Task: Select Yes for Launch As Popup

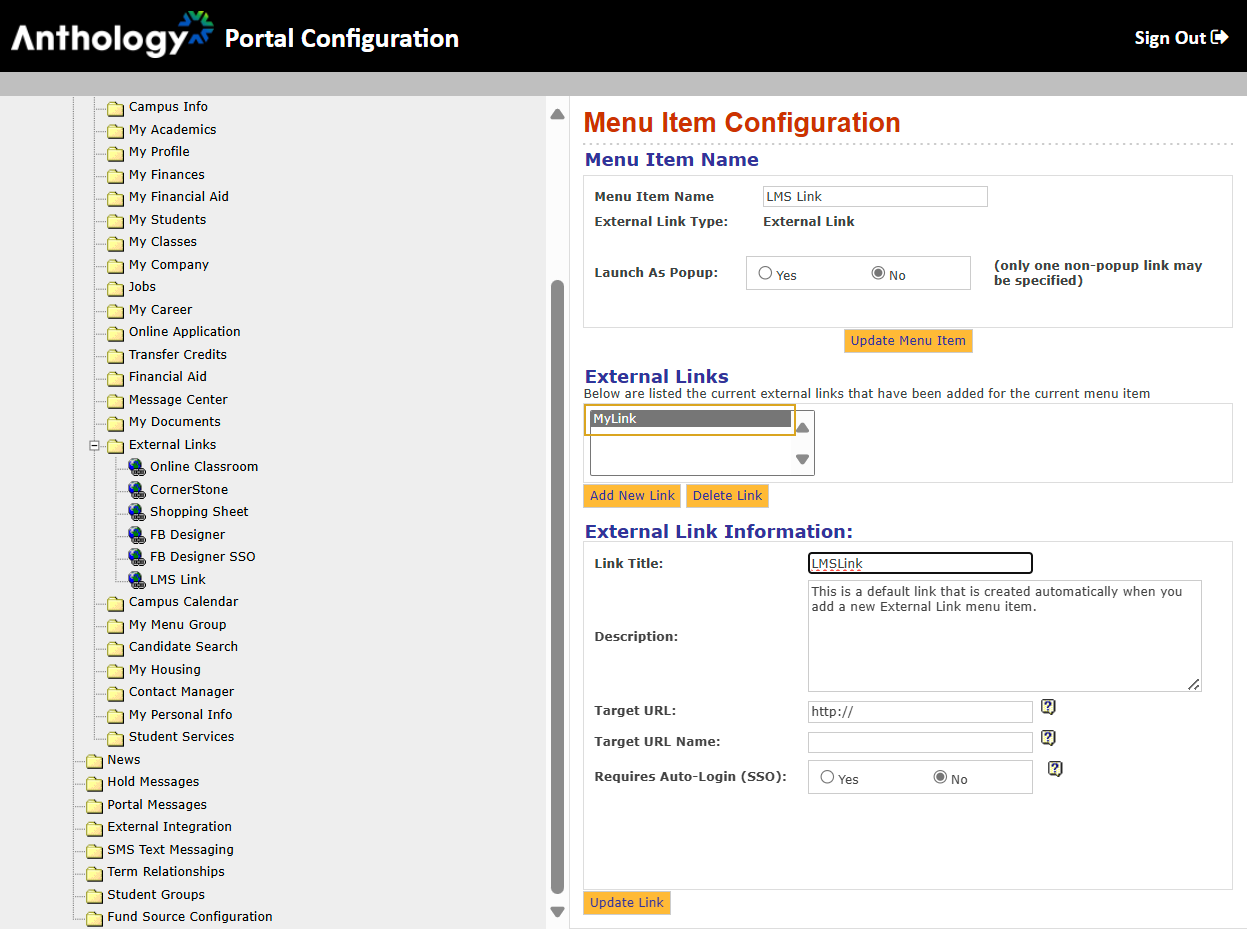Action: point(766,273)
